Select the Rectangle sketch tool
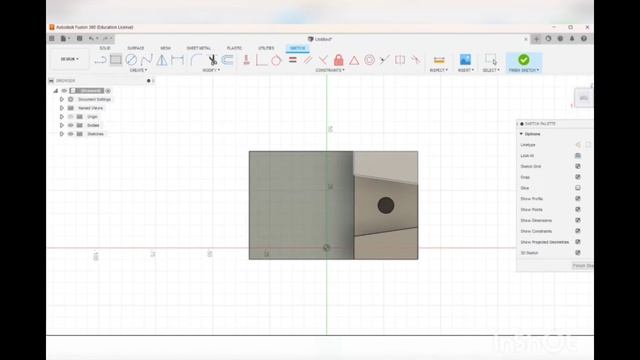Screen dimensions: 640x360 (116, 60)
